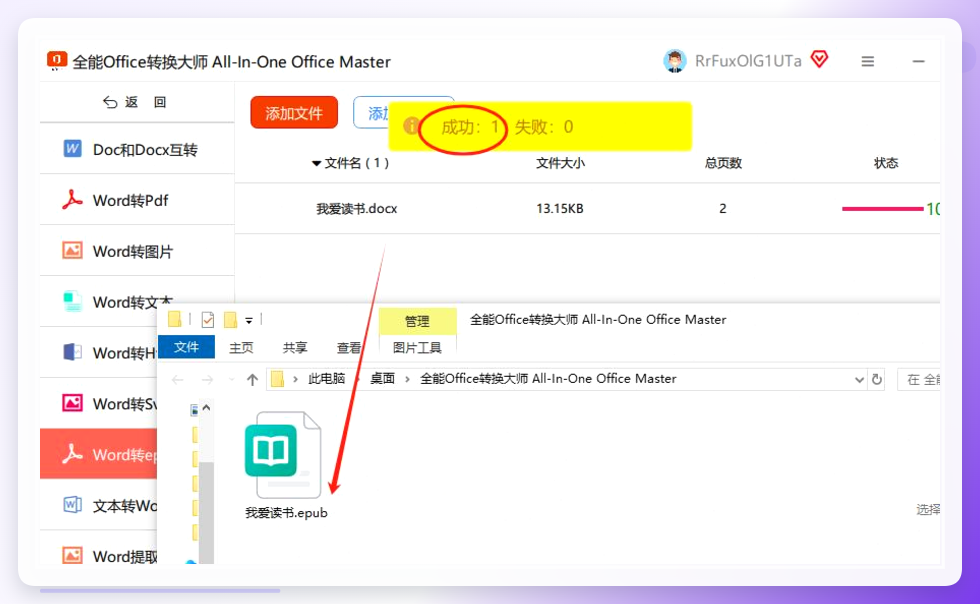This screenshot has height=604, width=980.
Task: Click the Explorer search input field
Action: [919, 380]
